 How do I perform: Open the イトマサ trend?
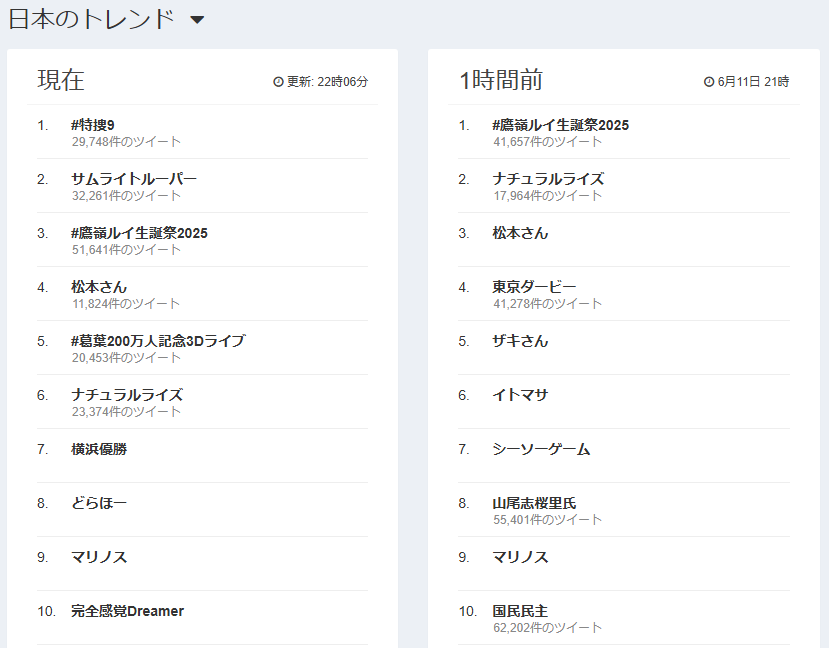(x=520, y=395)
